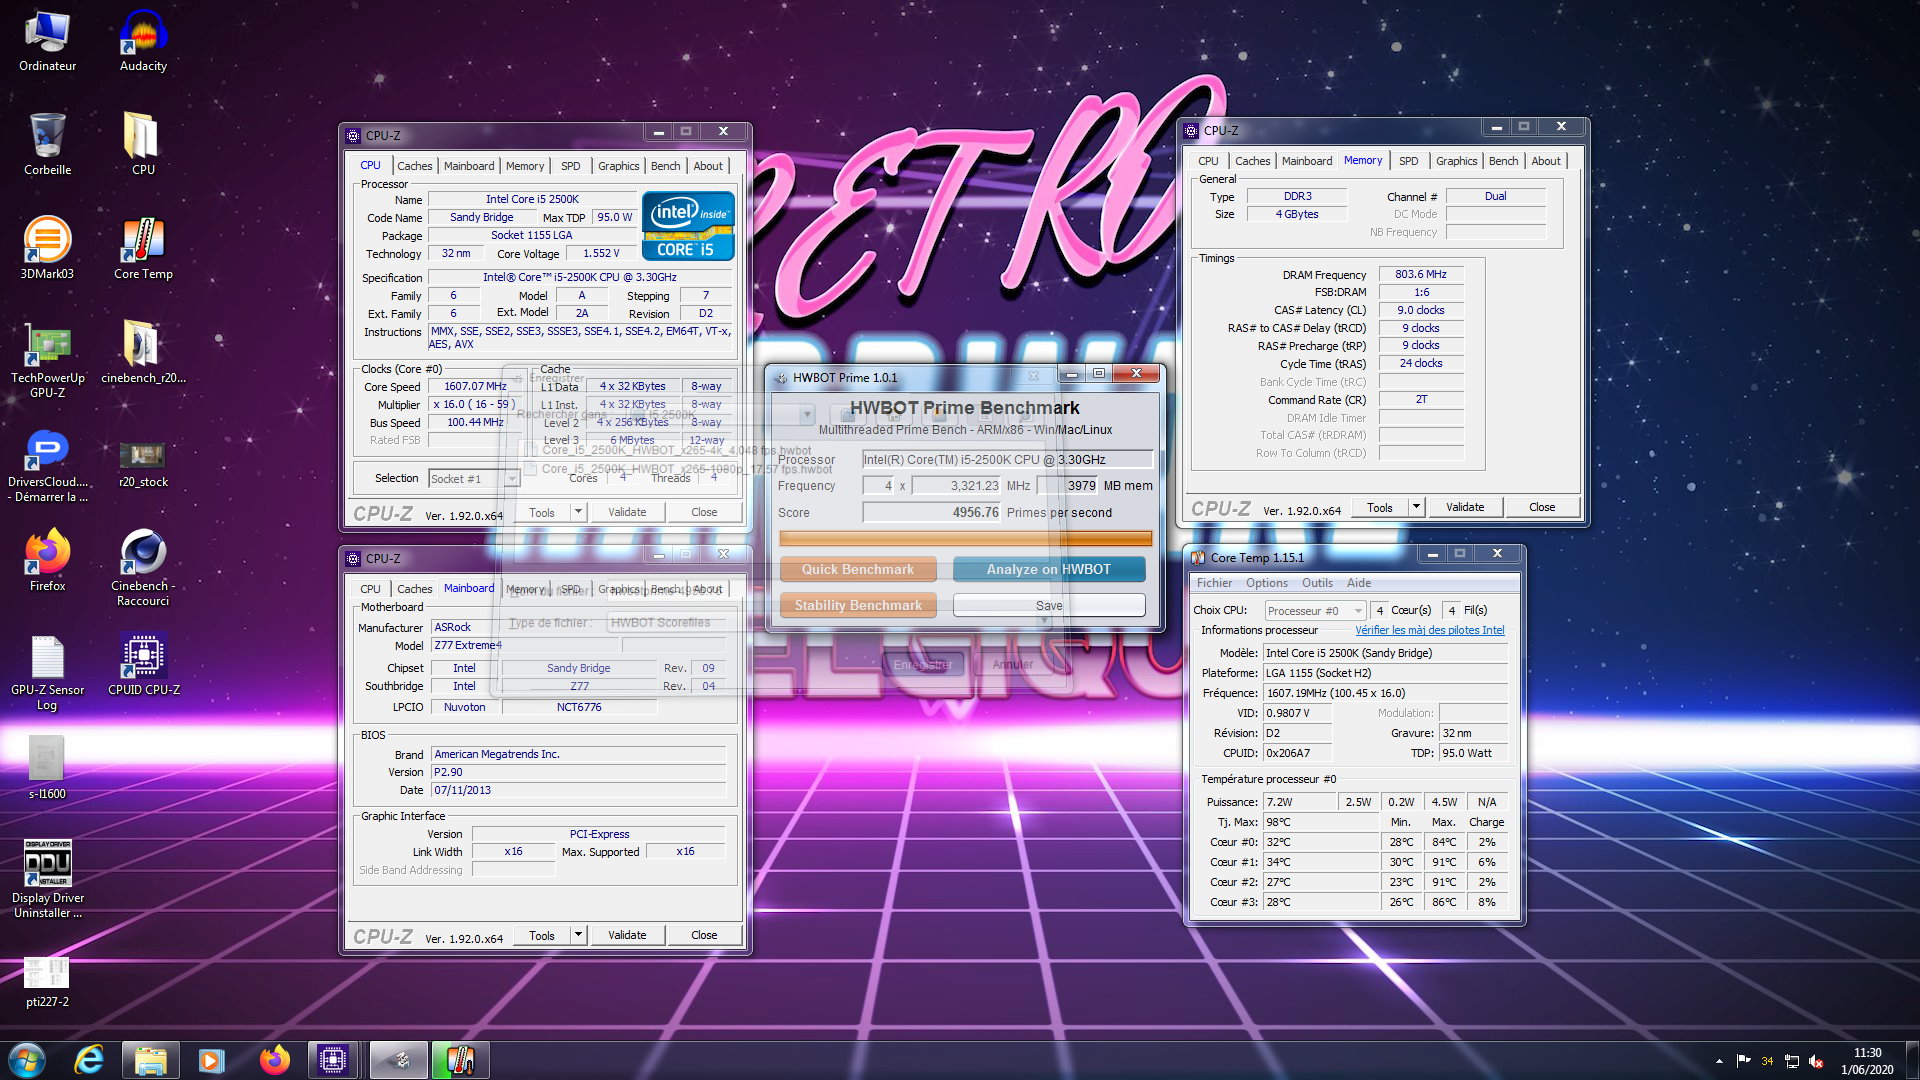Open Tools dropdown arrow in CPU-Z Mainboard window
The image size is (1920, 1080).
click(x=578, y=935)
